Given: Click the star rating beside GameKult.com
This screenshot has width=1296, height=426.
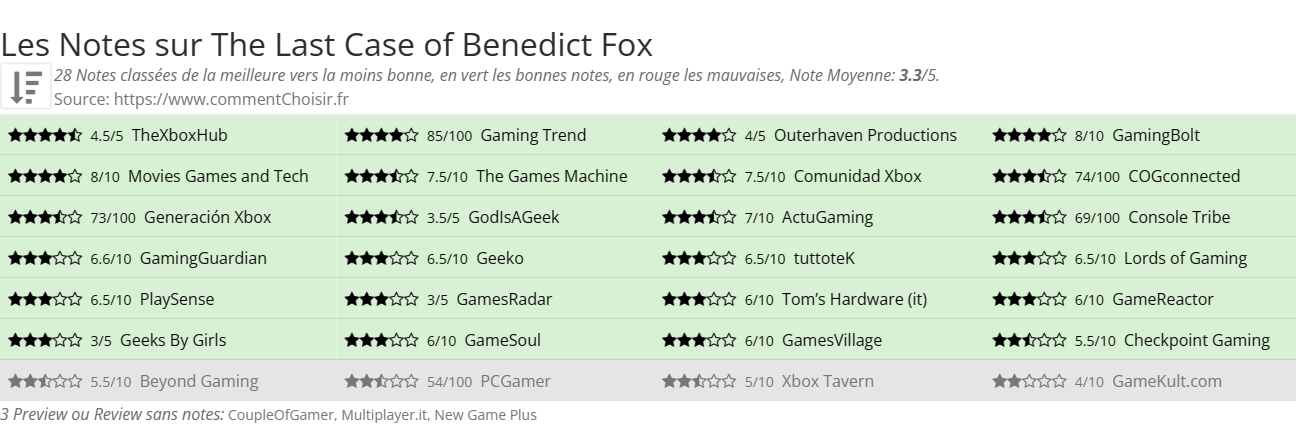Looking at the screenshot, I should point(1029,381).
